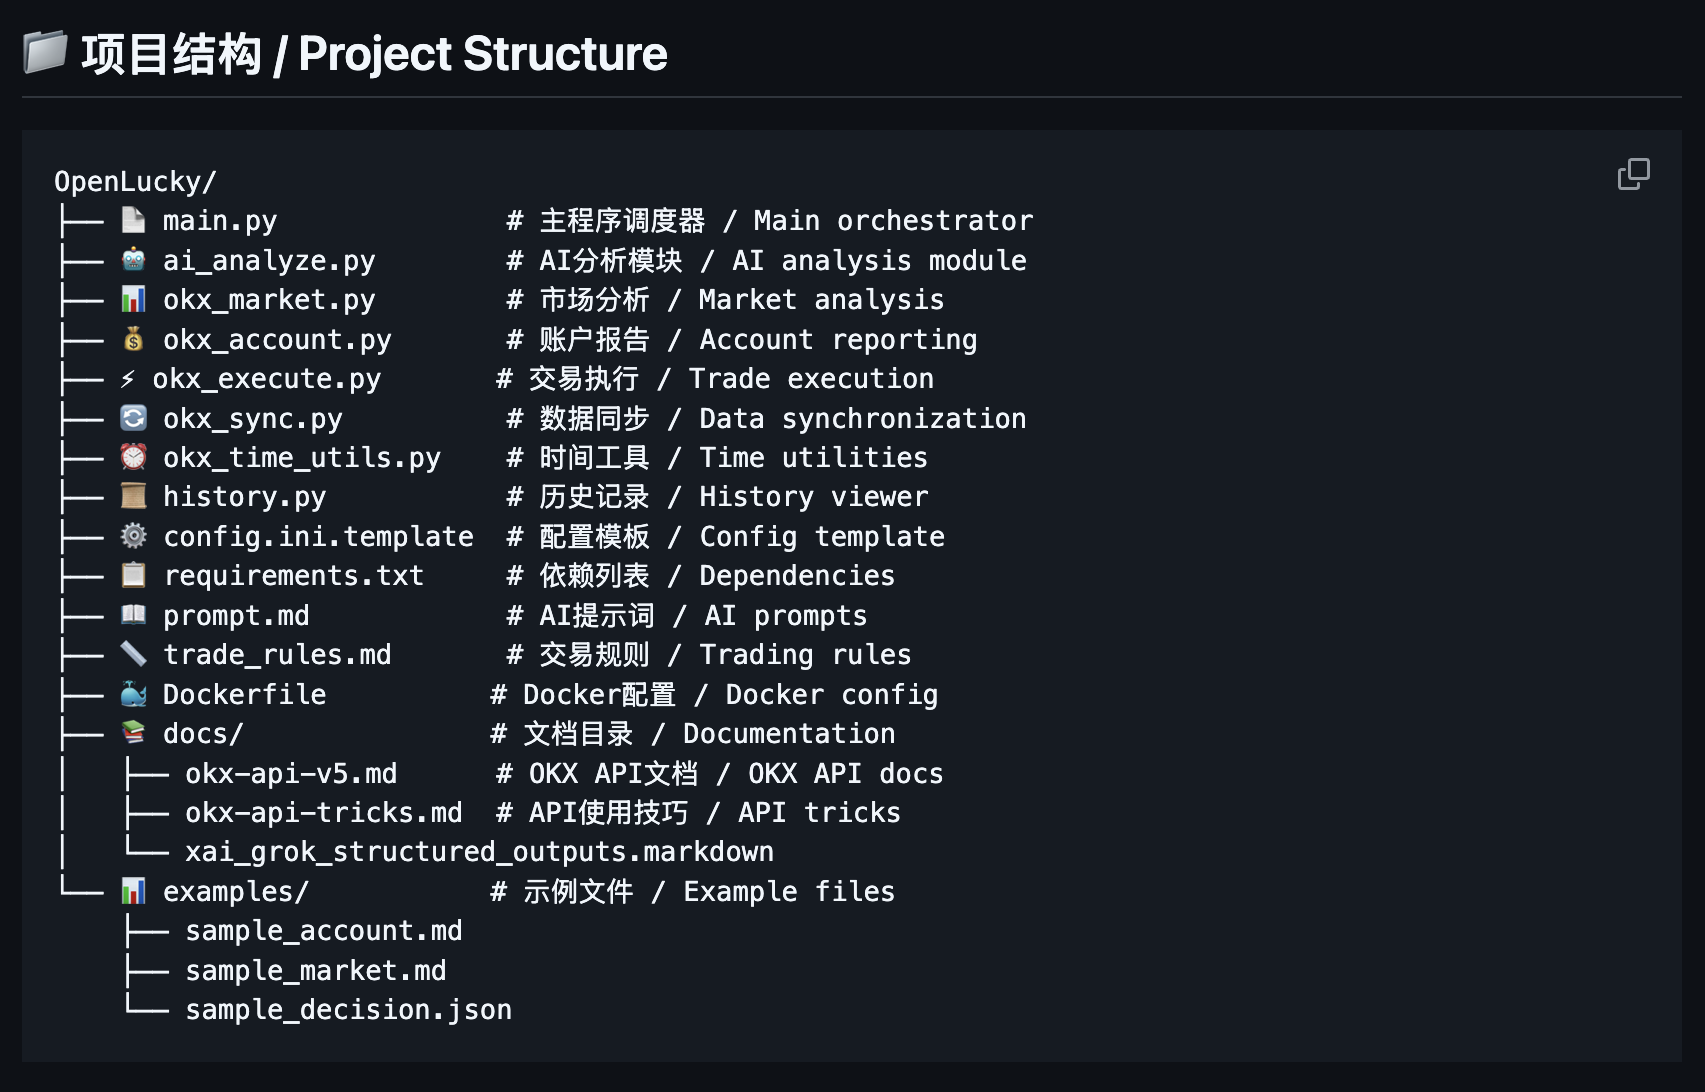Screen dimensions: 1705x1092
Task: Click the requirements.txt file name
Action: point(293,576)
